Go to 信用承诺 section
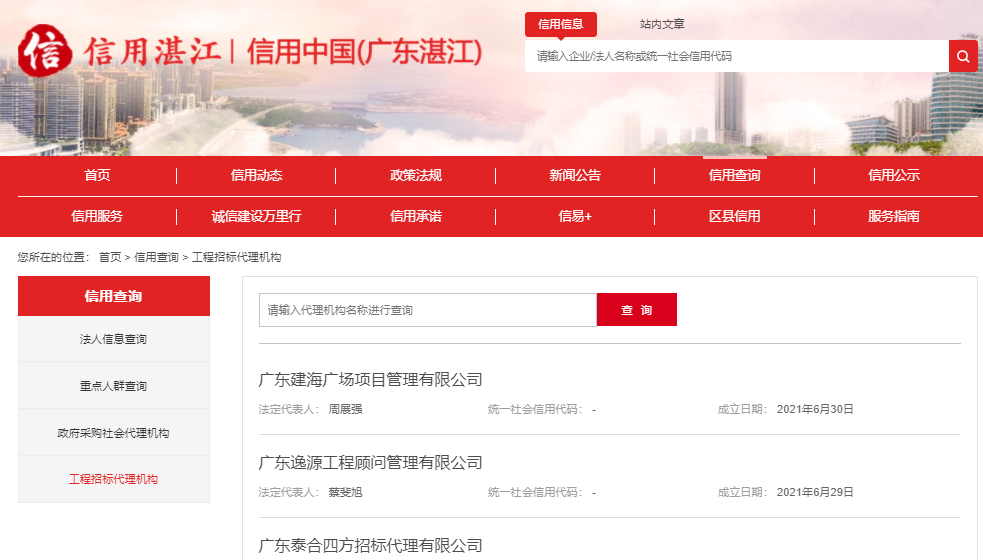Viewport: 983px width, 560px height. click(416, 216)
